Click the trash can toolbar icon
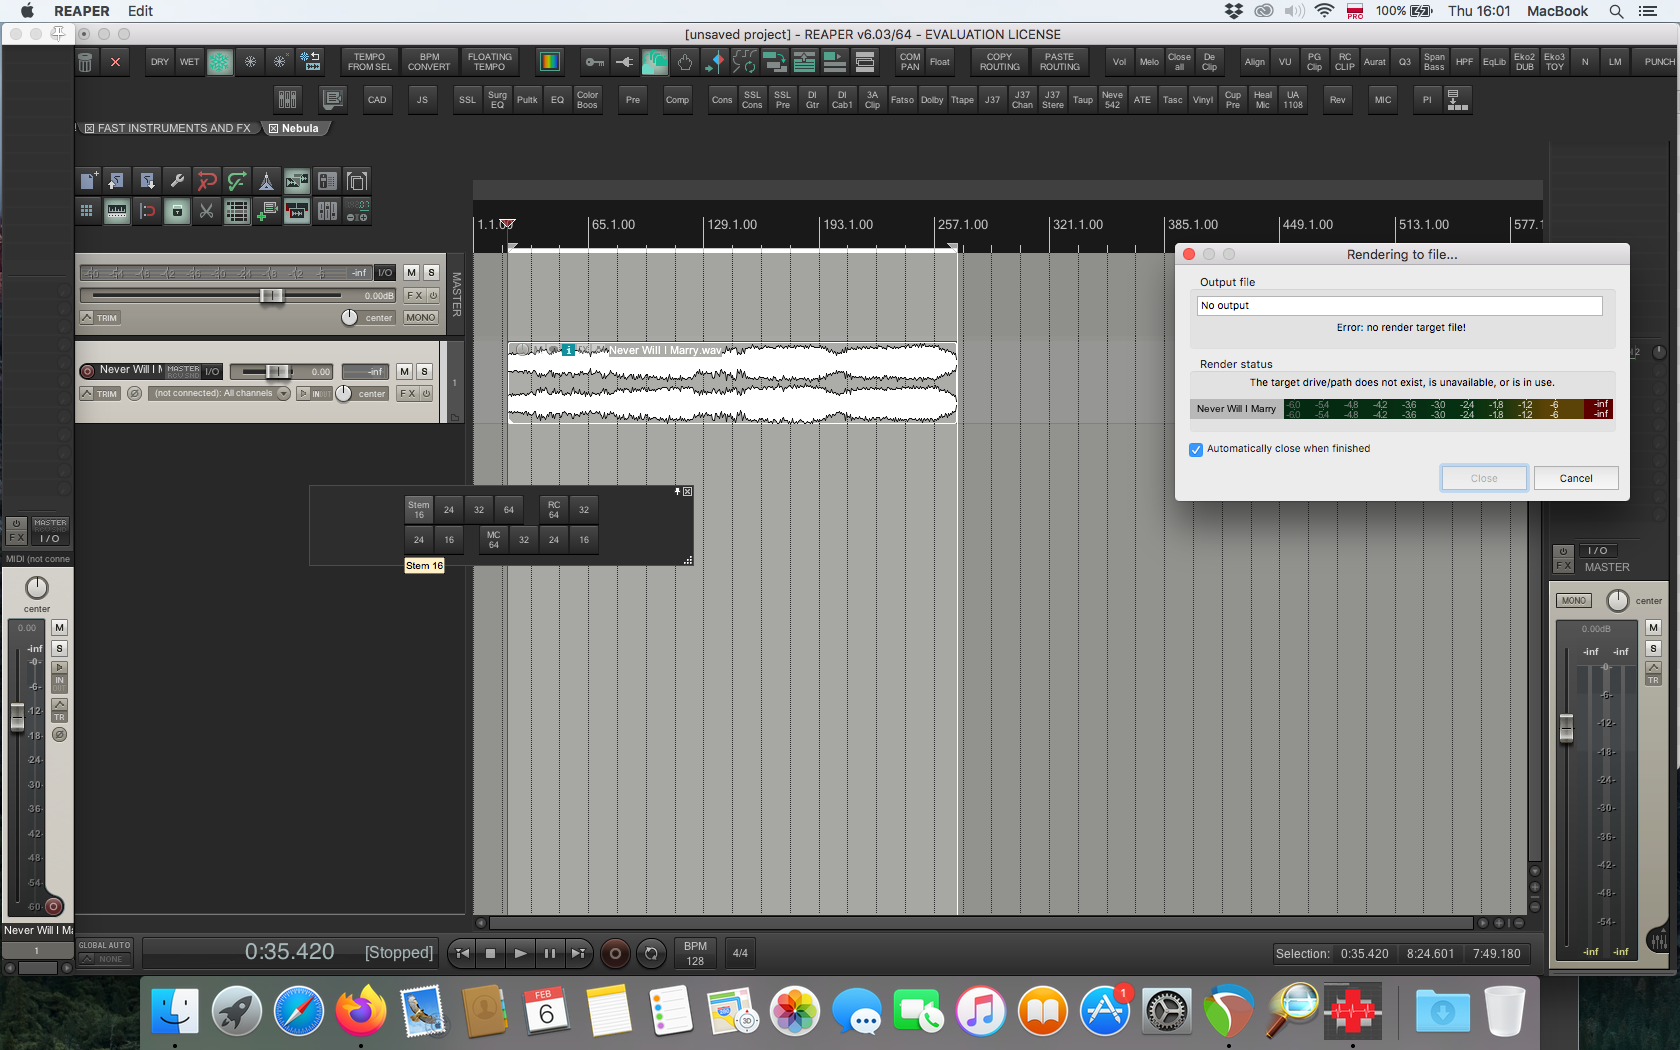The height and width of the screenshot is (1050, 1680). click(x=86, y=62)
